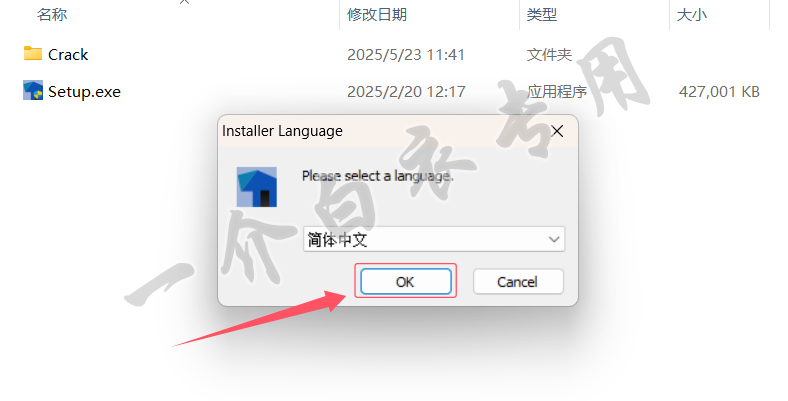Screen dimensions: 788x401
Task: Confirm language with the OK button
Action: point(406,281)
